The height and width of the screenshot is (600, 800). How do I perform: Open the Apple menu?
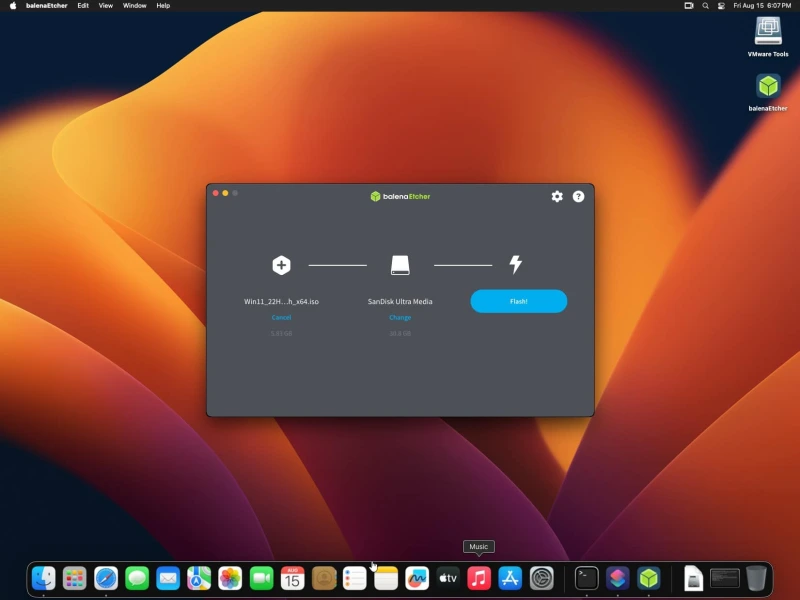click(13, 6)
